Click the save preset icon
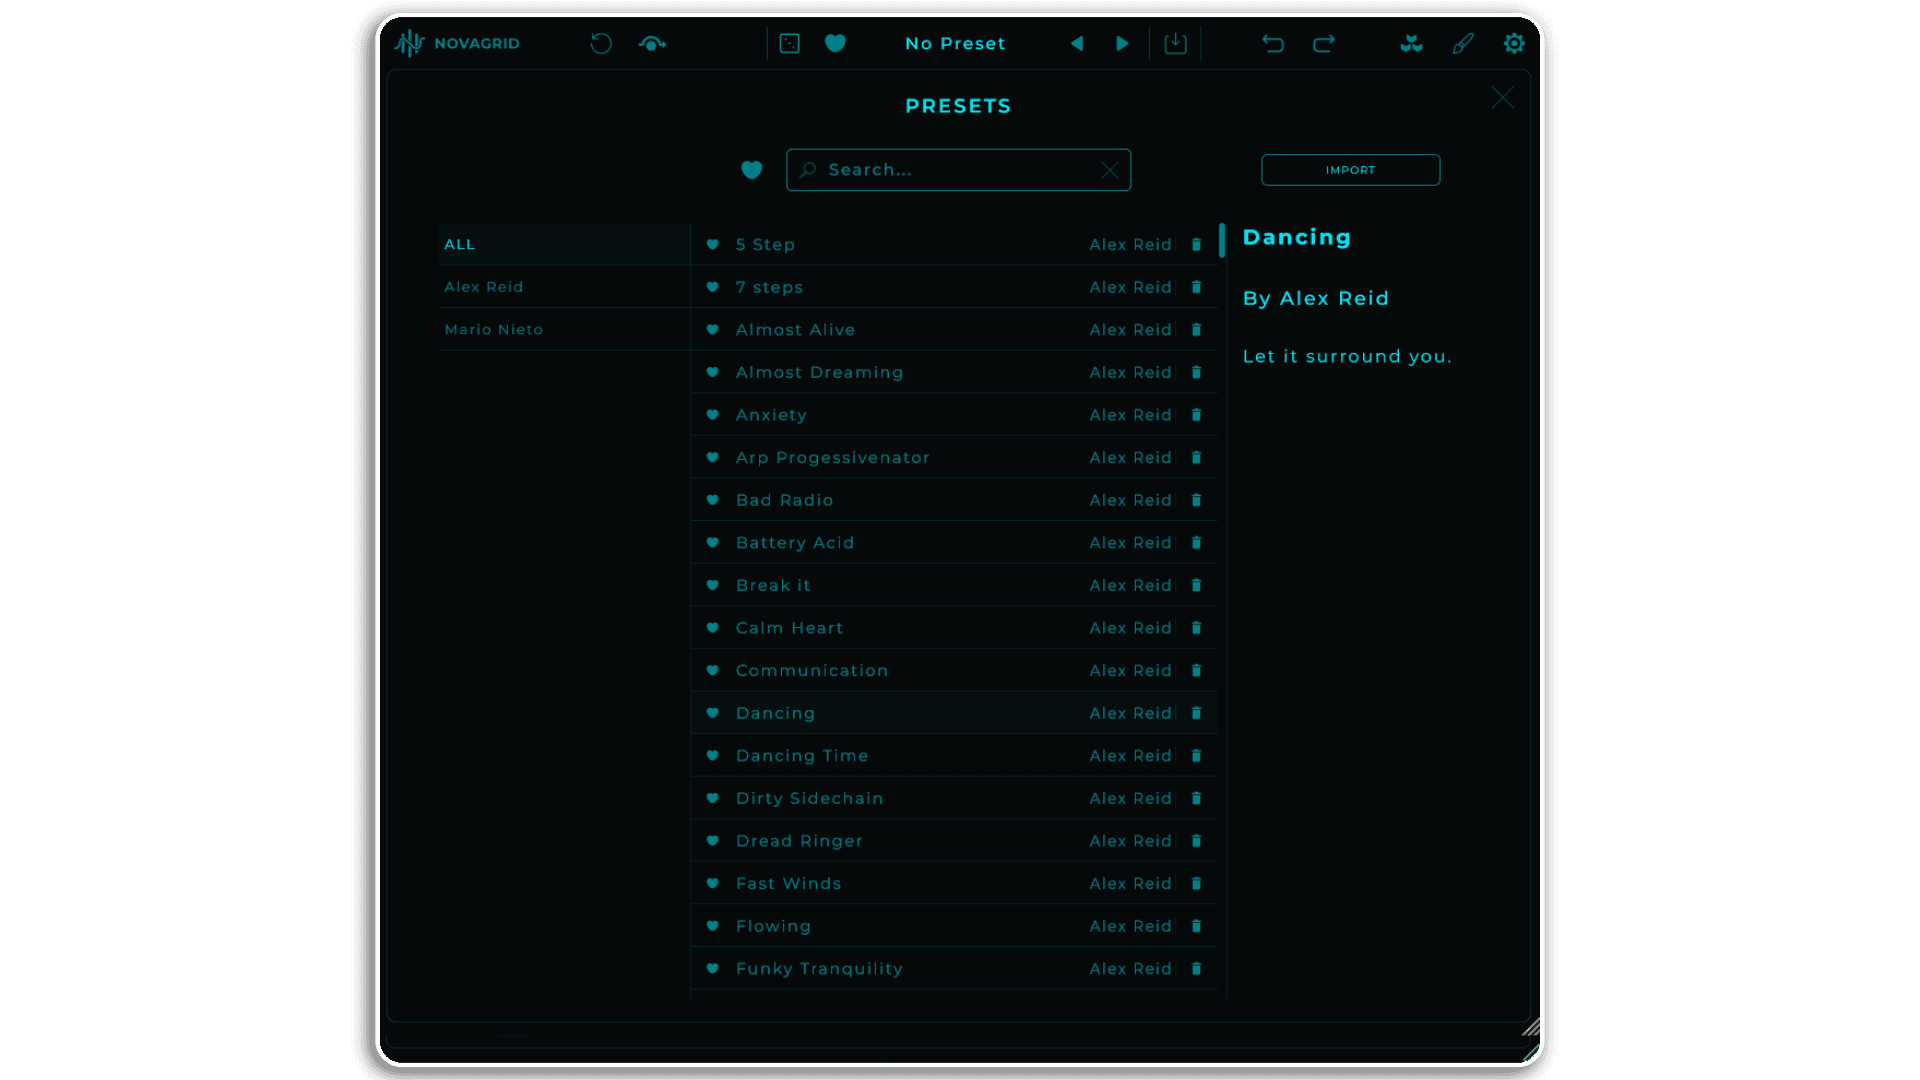Screen dimensions: 1920x1080 [1176, 43]
